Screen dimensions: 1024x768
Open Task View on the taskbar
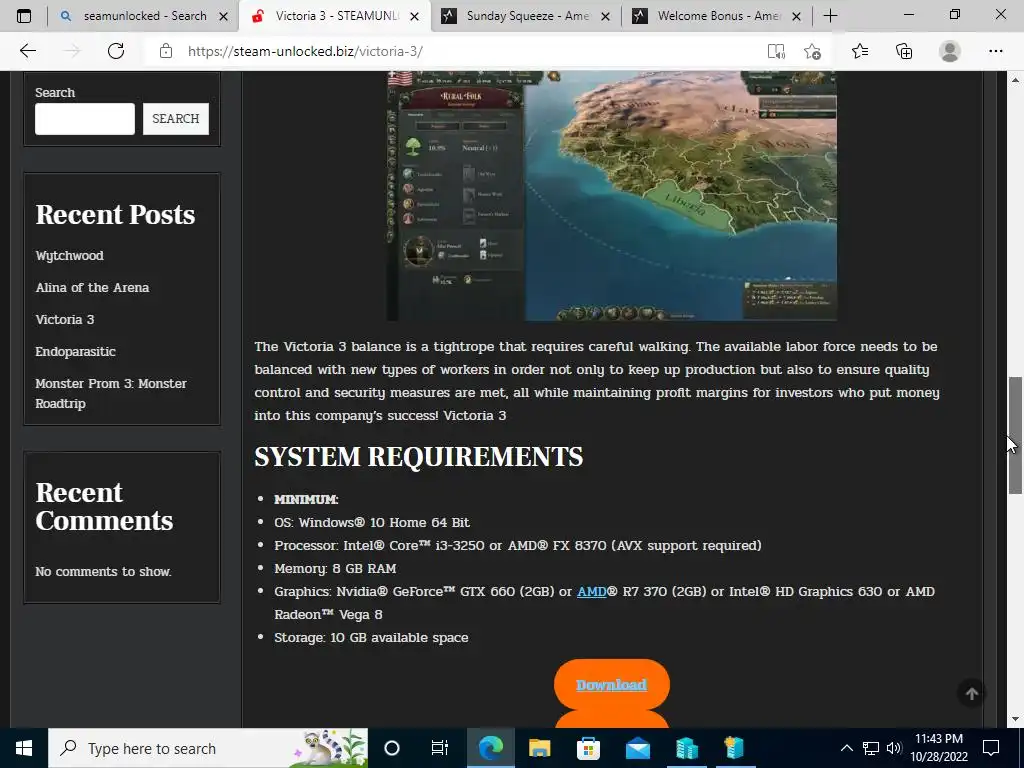pyautogui.click(x=440, y=748)
